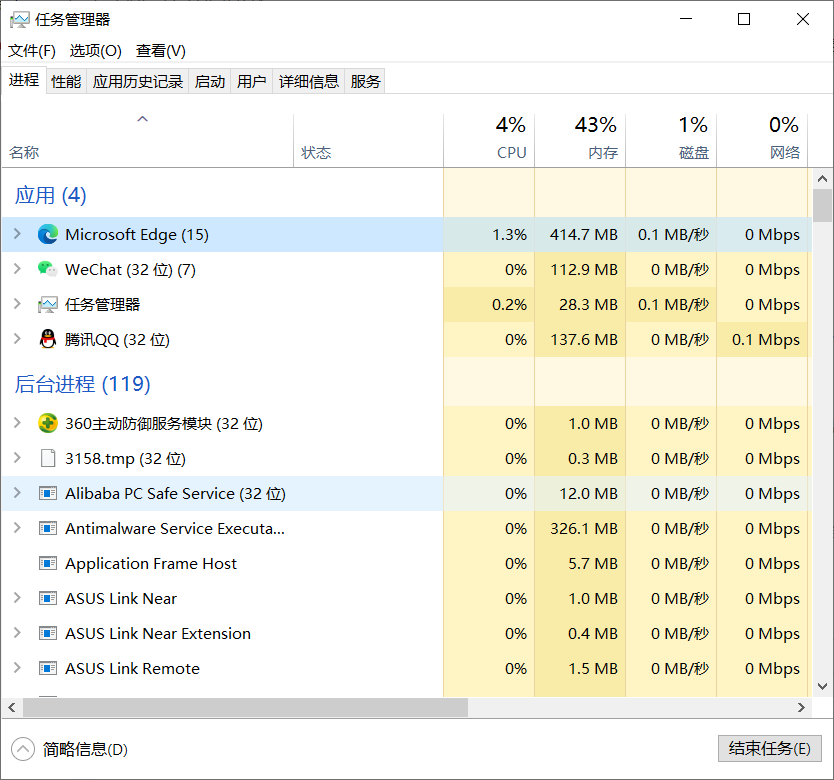This screenshot has height=780, width=834.
Task: Sort by the 状态 column header
Action: pos(368,141)
